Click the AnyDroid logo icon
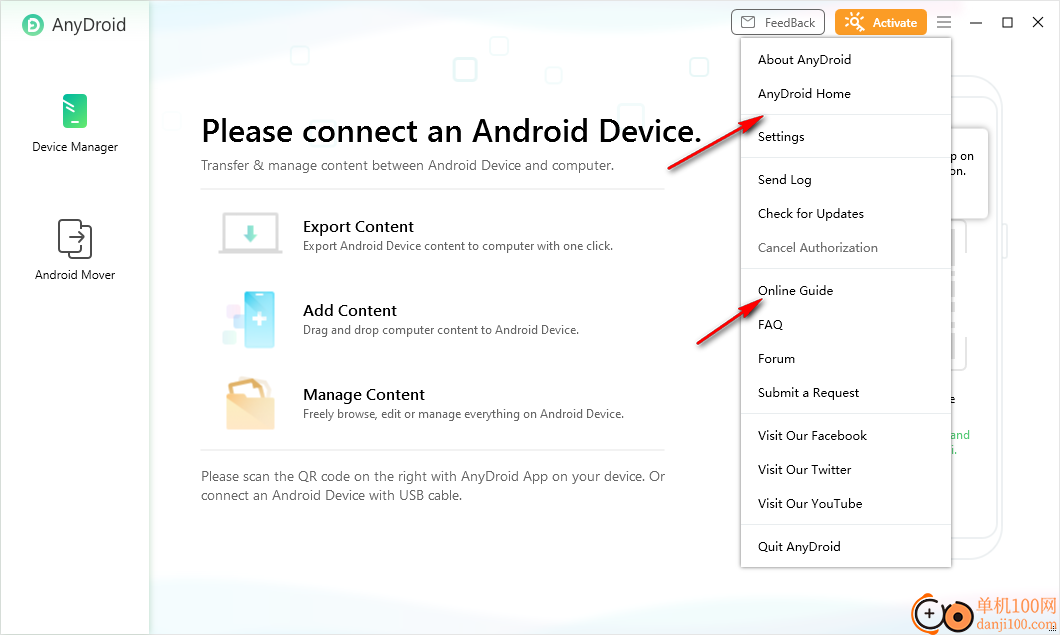This screenshot has width=1060, height=635. click(32, 25)
